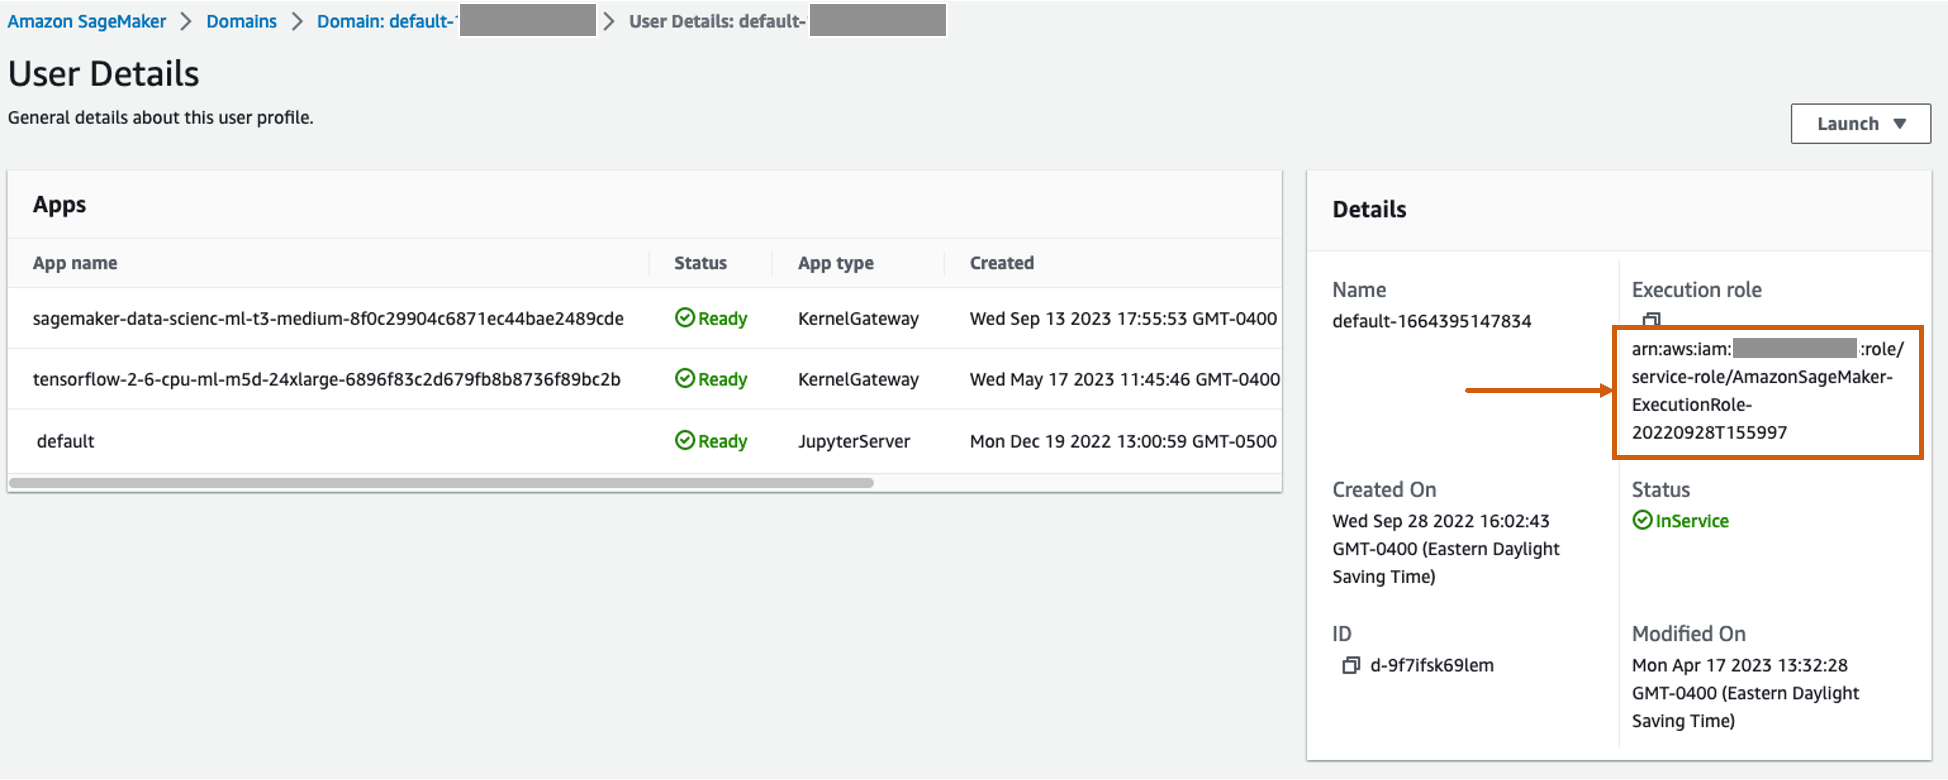This screenshot has height=780, width=1948.
Task: Click the ID value d-9f7ifsk69lem
Action: coord(1432,665)
